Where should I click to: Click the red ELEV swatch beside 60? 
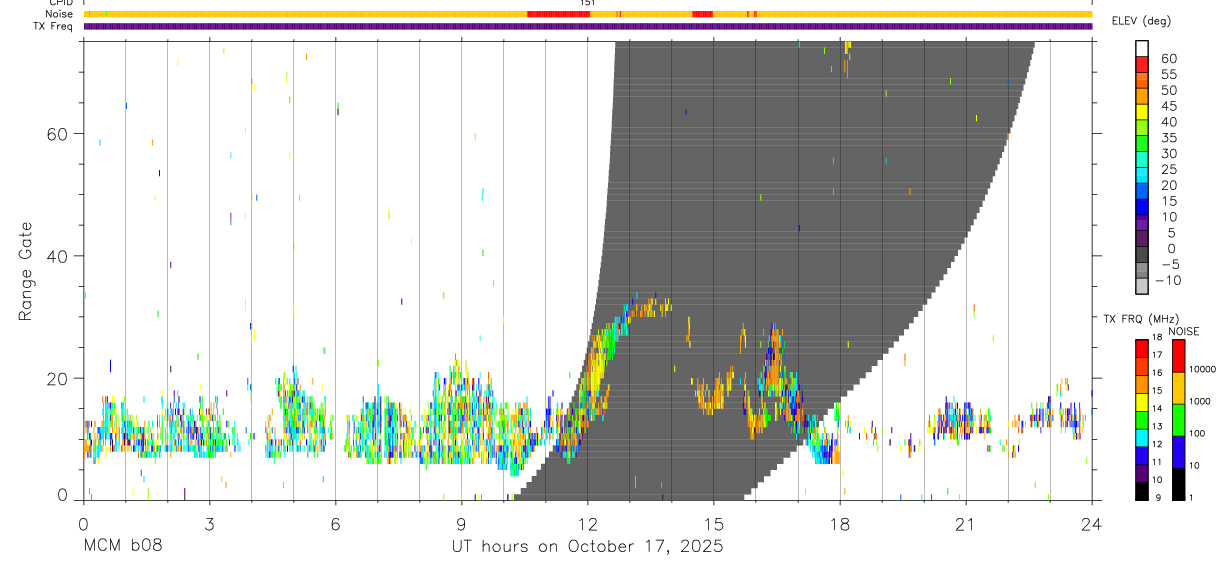1141,64
